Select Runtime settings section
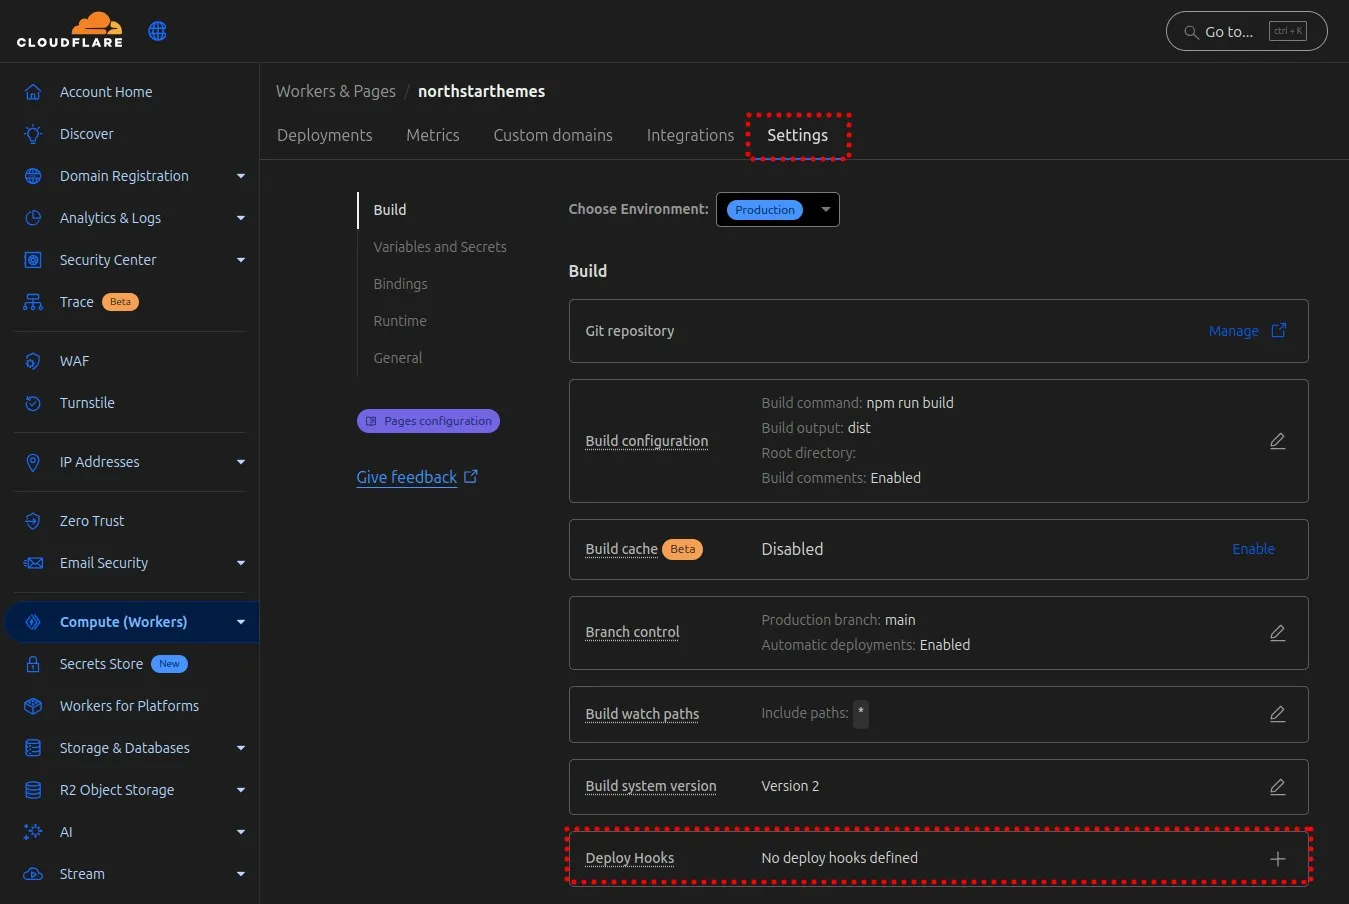Screen dimensions: 1349x904 [x=400, y=321]
